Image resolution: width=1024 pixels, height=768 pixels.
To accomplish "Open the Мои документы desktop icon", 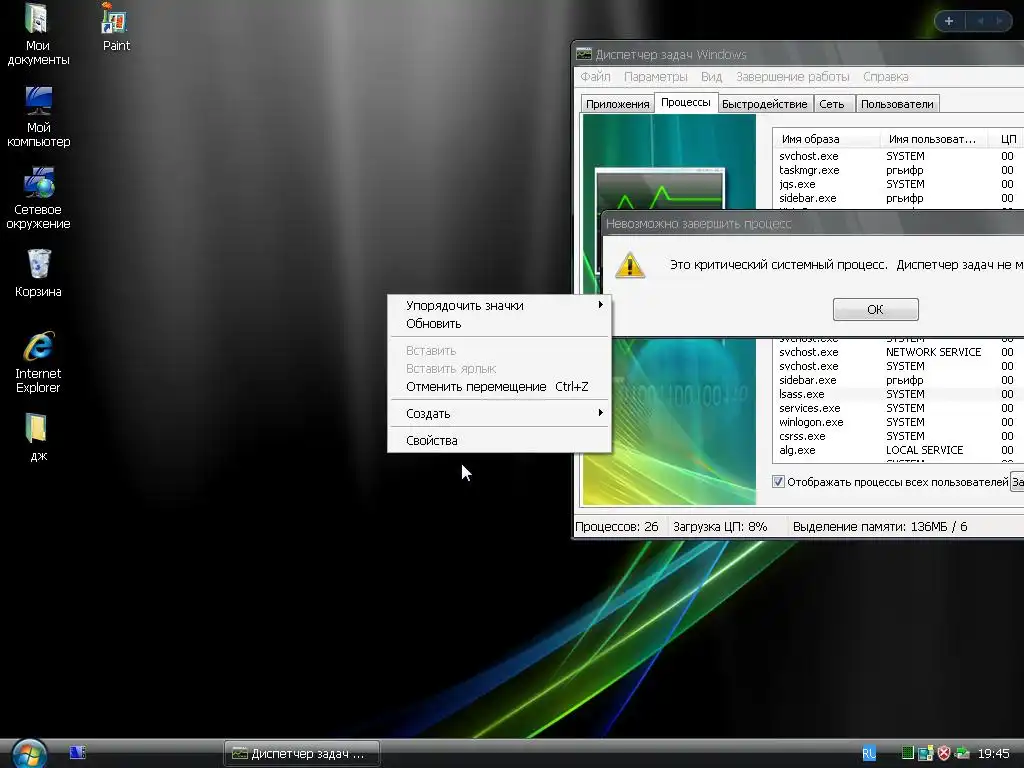I will (38, 34).
